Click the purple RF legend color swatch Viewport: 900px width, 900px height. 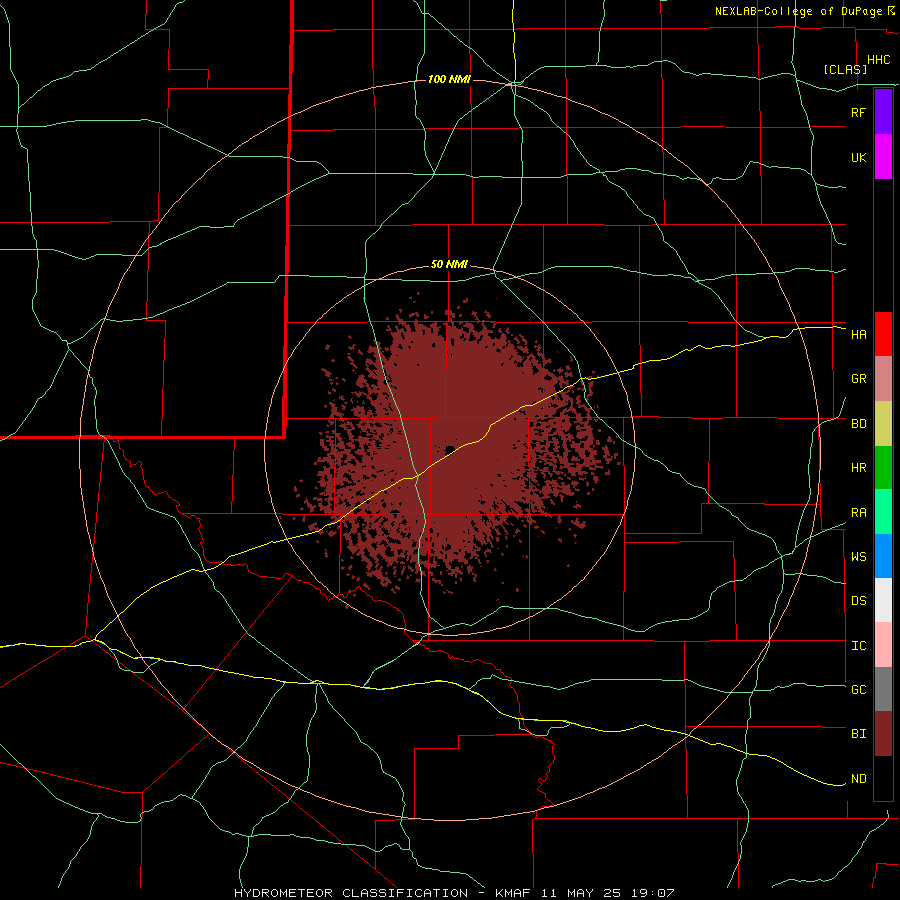[883, 112]
